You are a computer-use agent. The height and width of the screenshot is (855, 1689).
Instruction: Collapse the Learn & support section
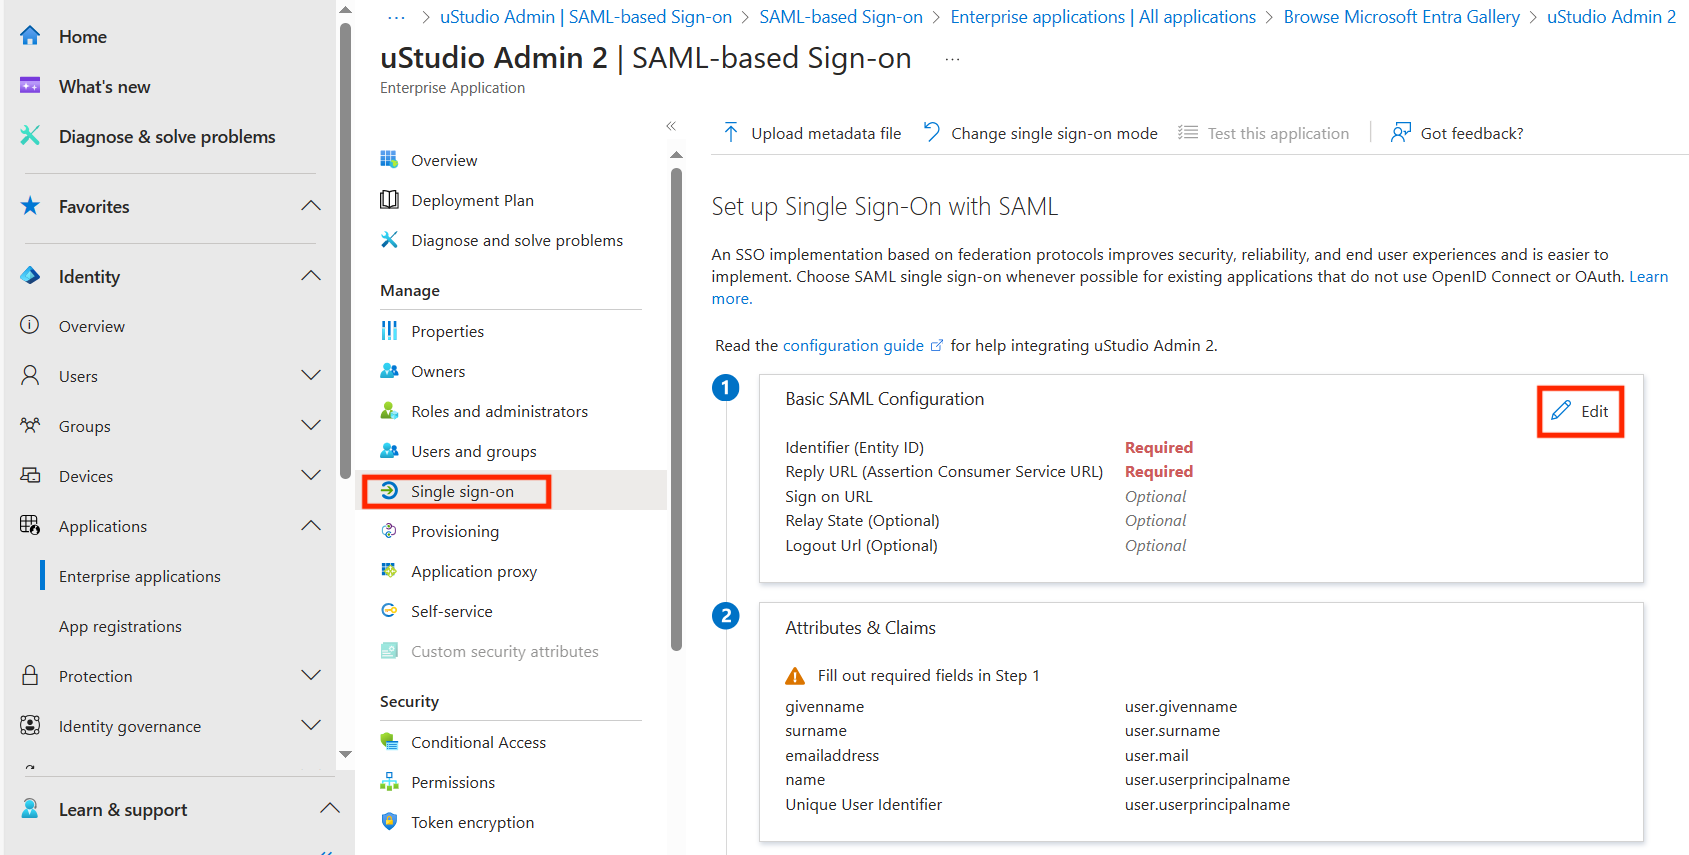click(x=329, y=809)
